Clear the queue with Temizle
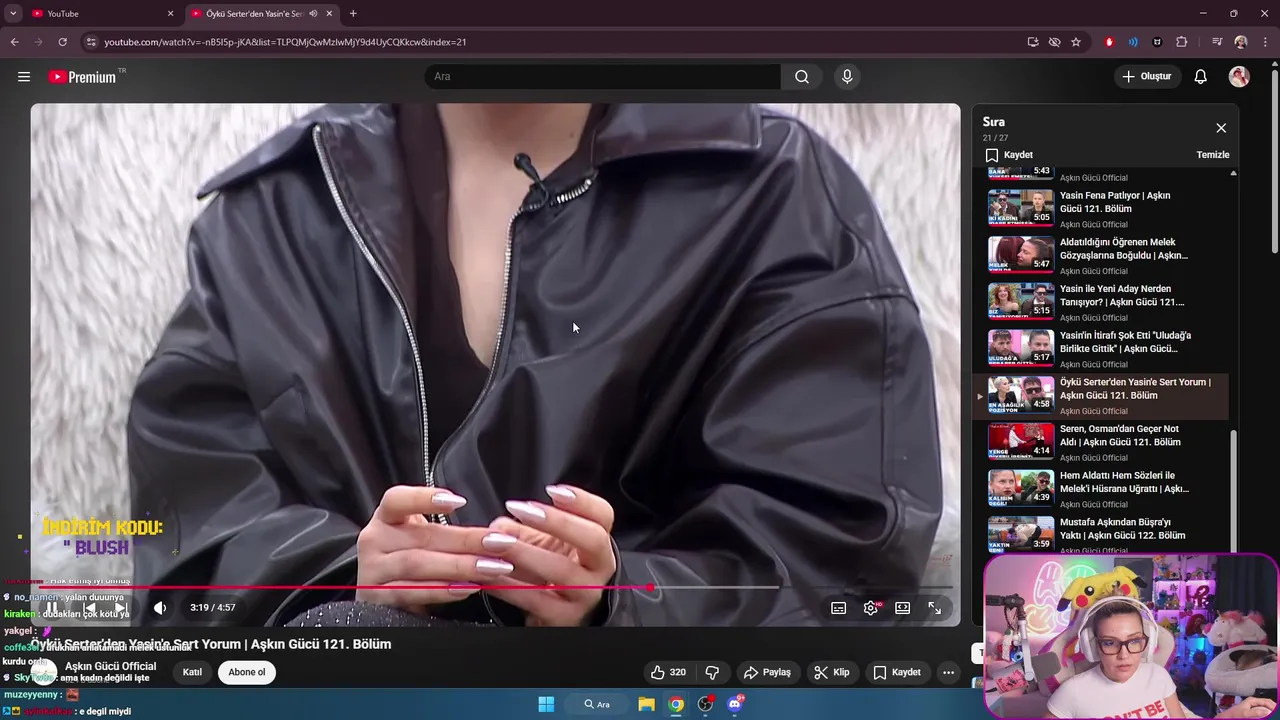Viewport: 1280px width, 720px height. pyautogui.click(x=1213, y=155)
